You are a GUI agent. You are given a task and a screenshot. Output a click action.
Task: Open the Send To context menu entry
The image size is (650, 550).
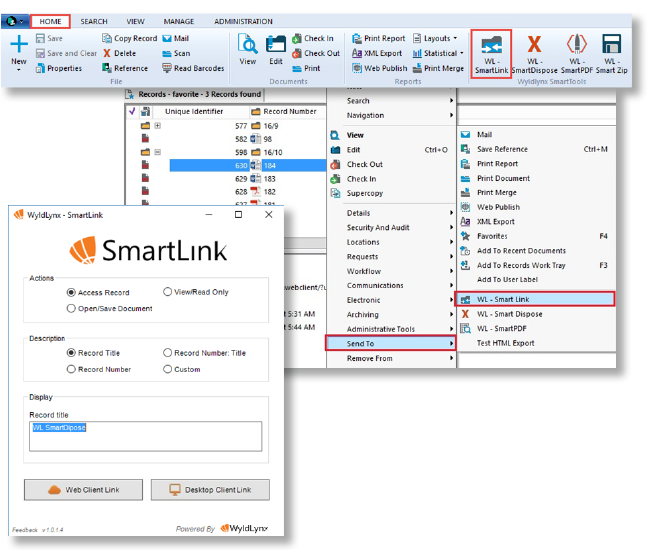point(391,344)
